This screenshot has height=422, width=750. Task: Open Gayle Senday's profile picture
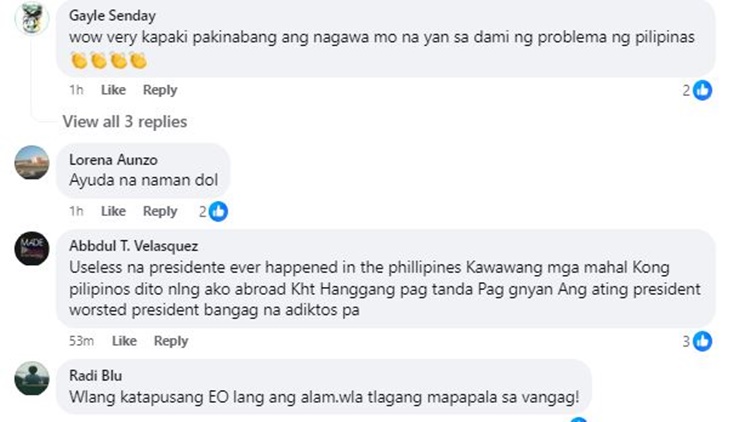click(x=32, y=18)
